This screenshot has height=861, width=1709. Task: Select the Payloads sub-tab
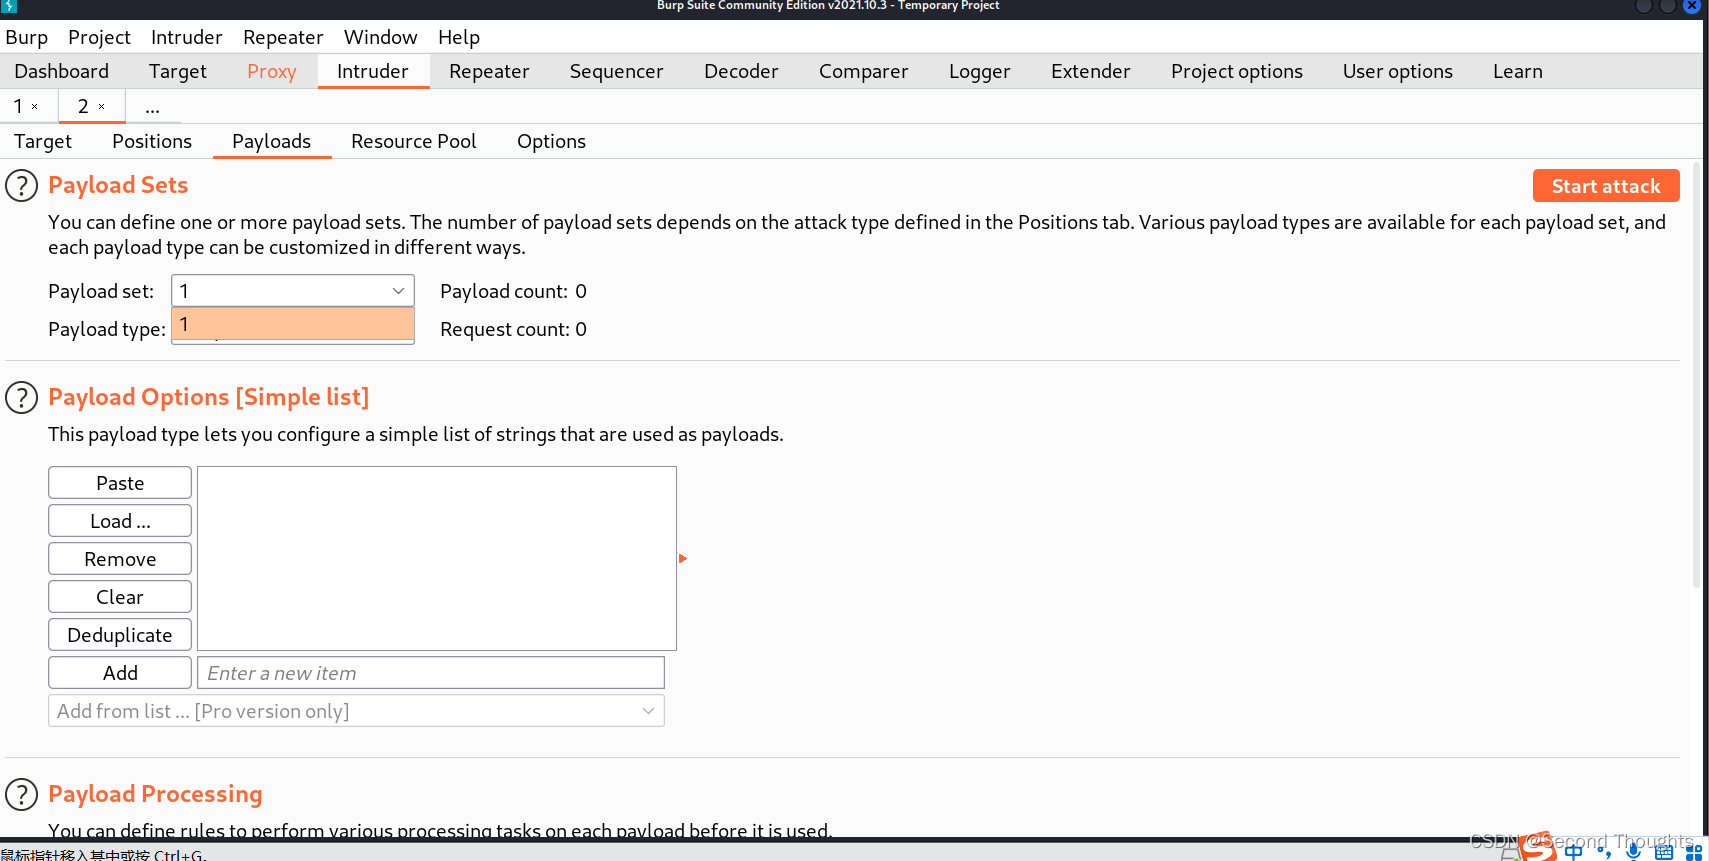coord(272,141)
